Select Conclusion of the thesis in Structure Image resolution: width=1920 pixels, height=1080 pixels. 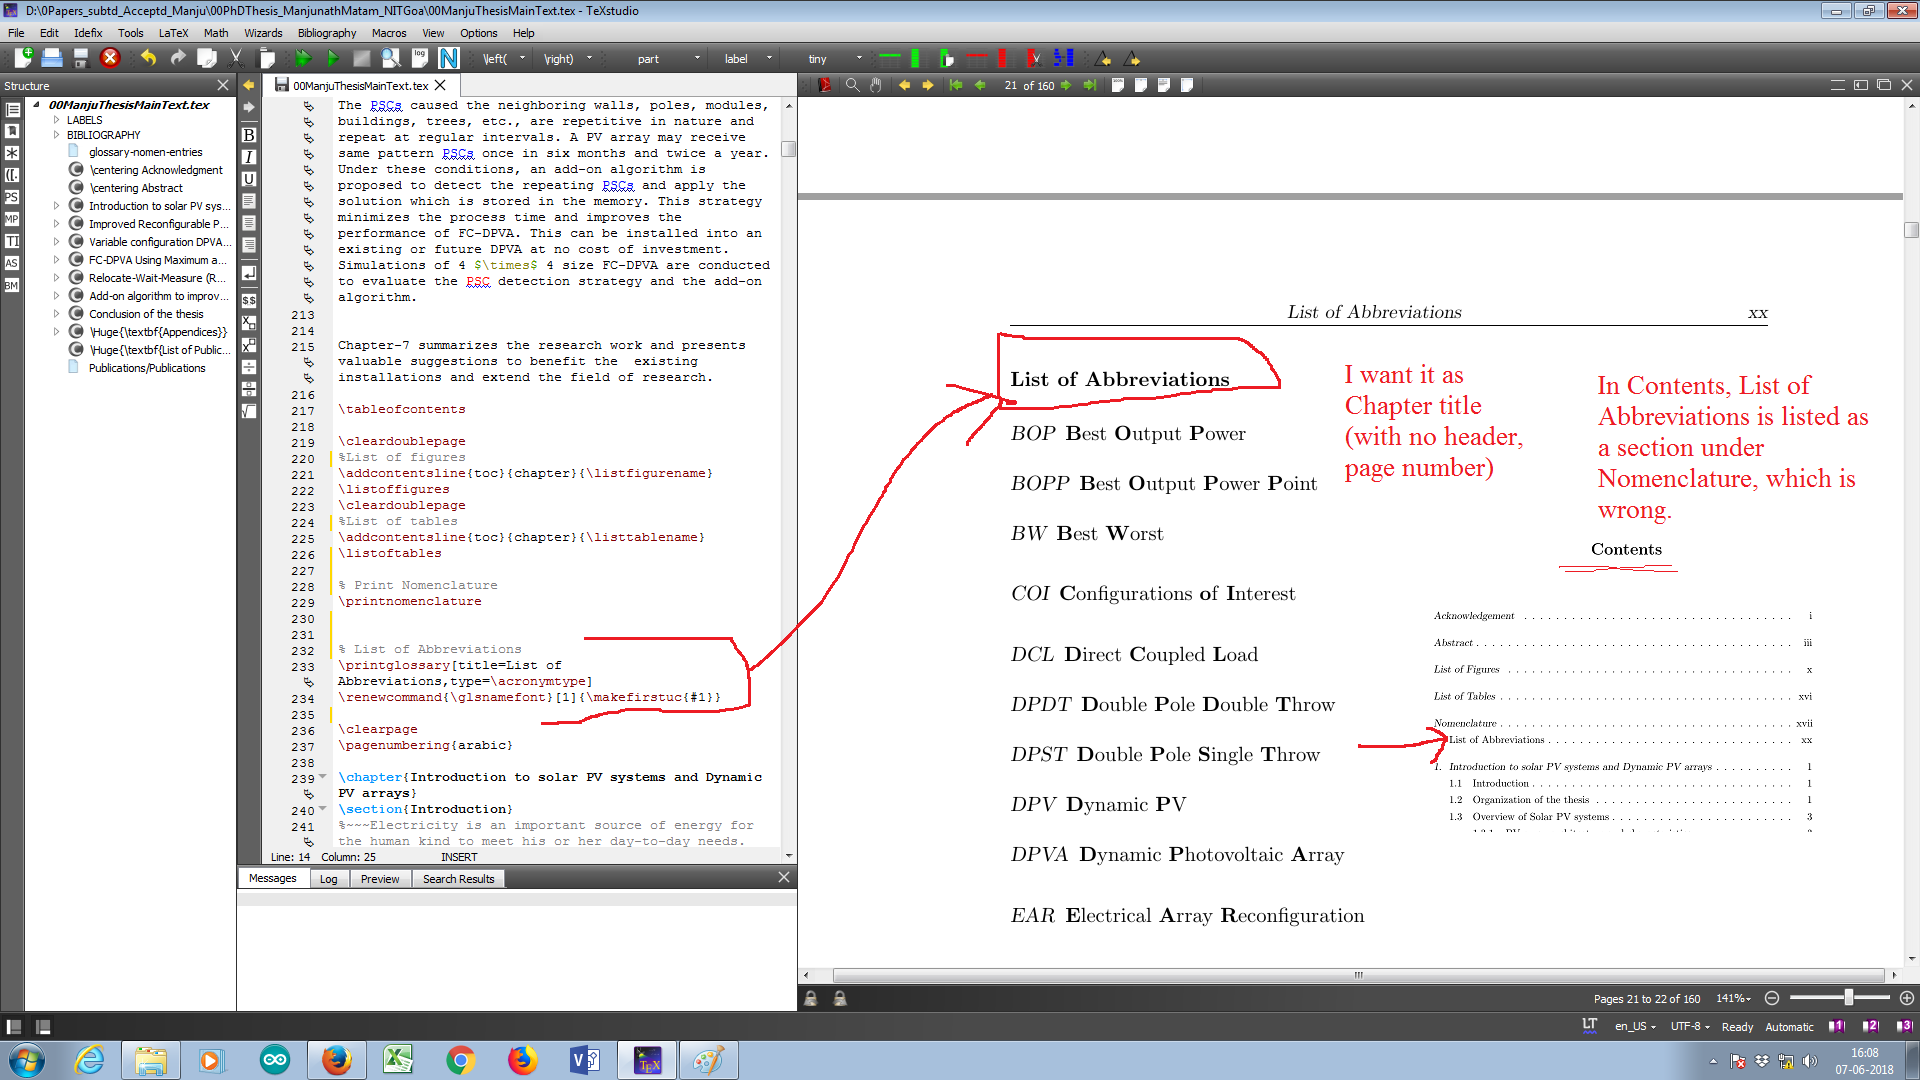click(146, 314)
